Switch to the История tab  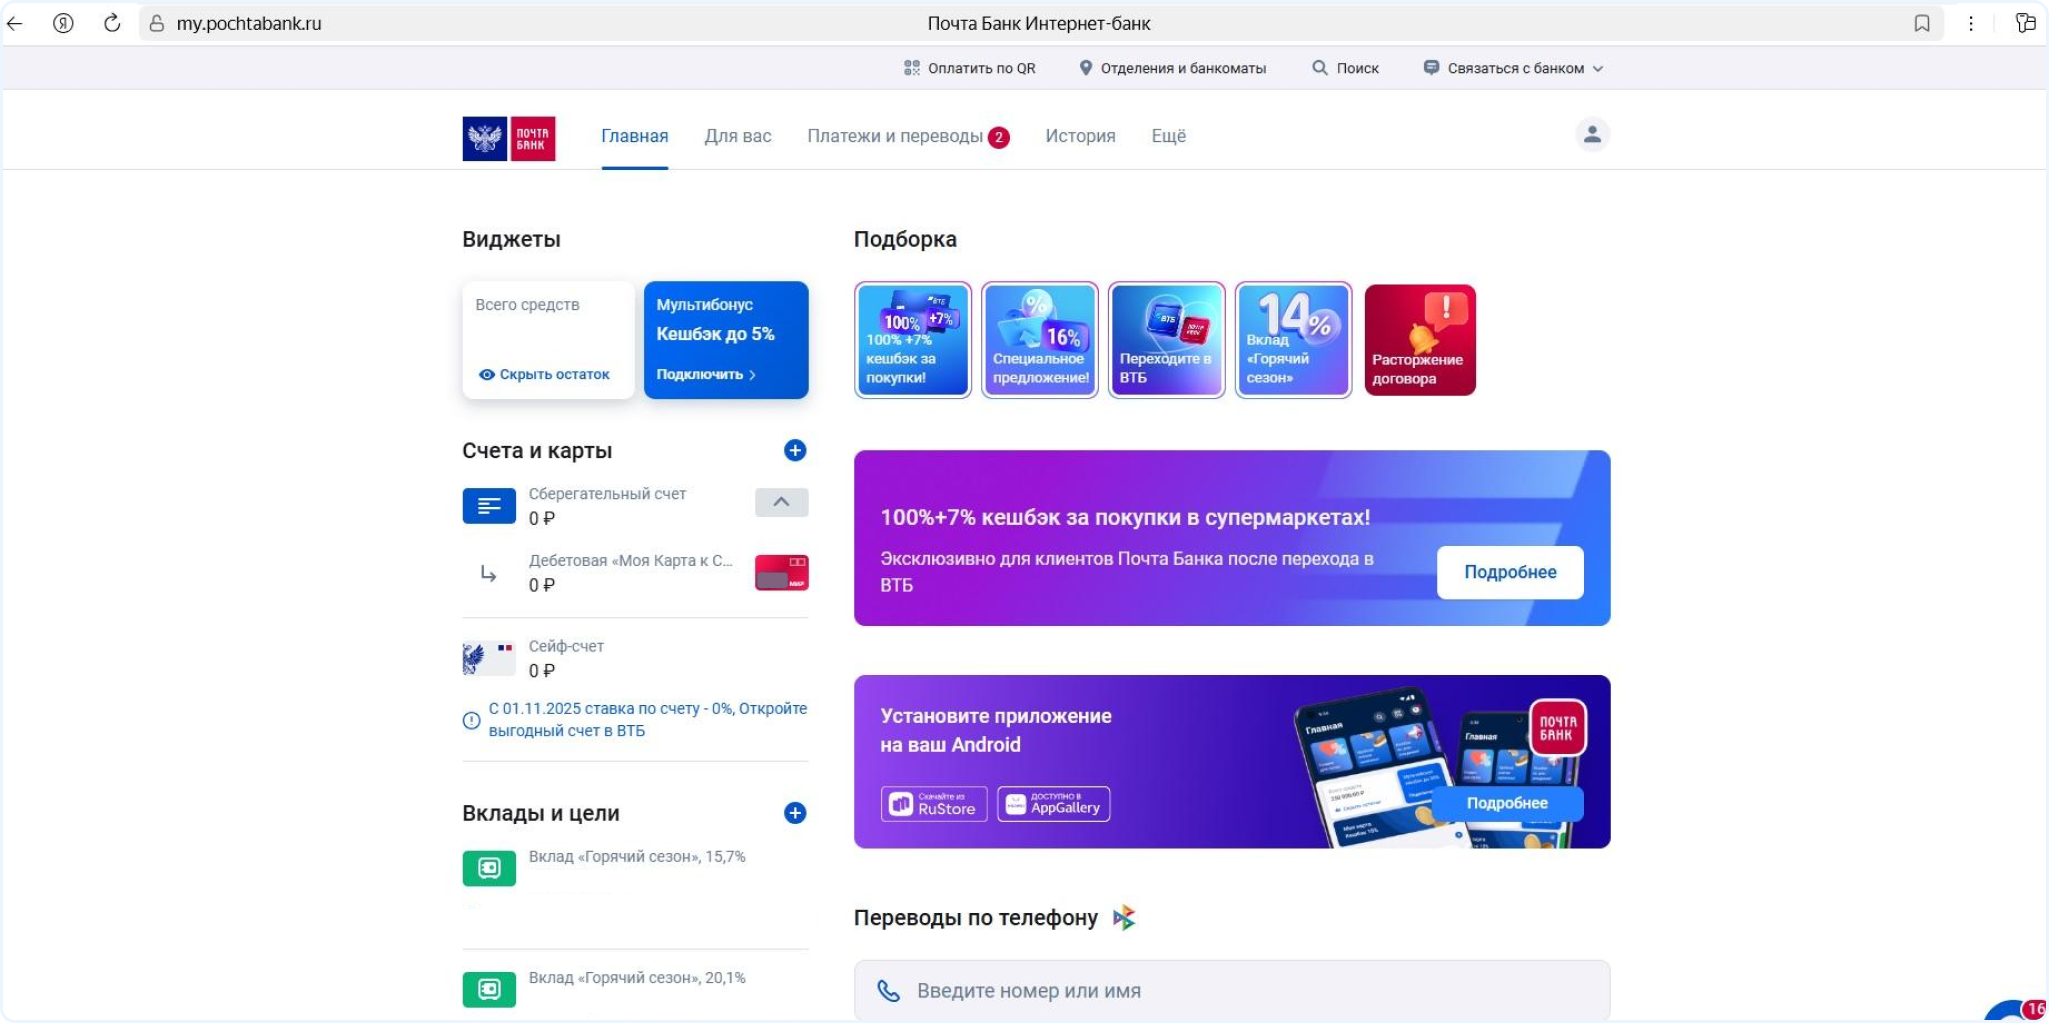(x=1080, y=136)
